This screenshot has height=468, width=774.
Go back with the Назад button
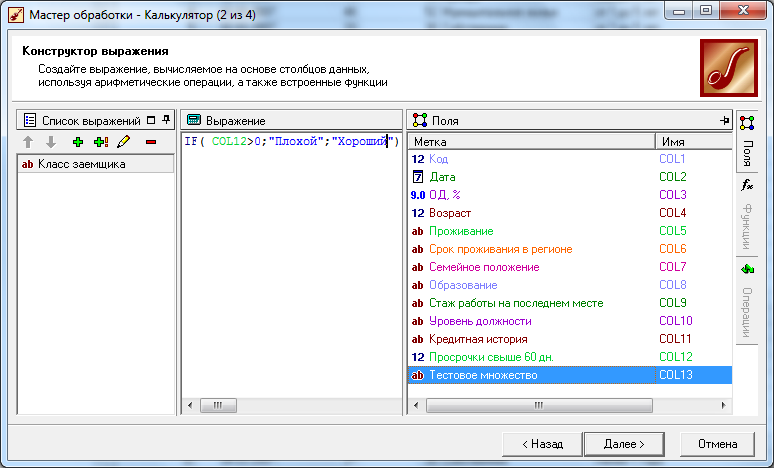(x=542, y=444)
